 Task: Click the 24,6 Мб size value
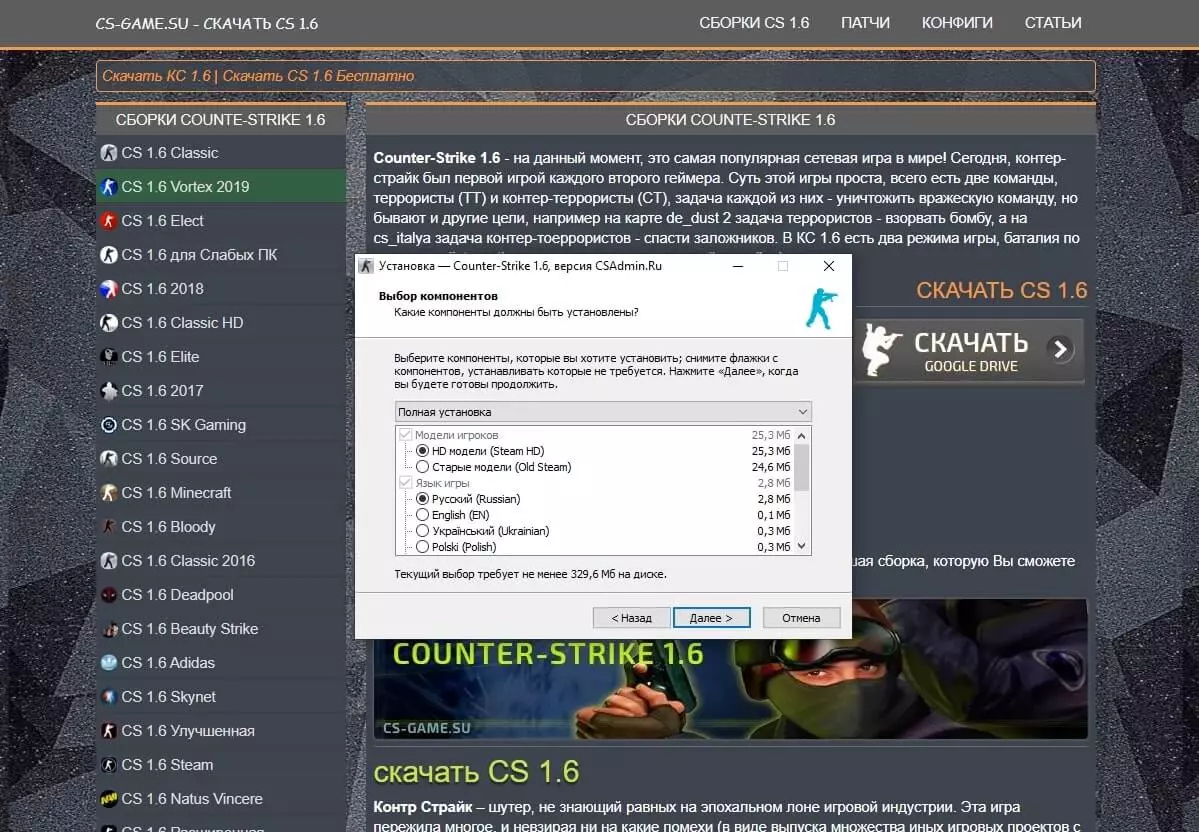pyautogui.click(x=771, y=467)
